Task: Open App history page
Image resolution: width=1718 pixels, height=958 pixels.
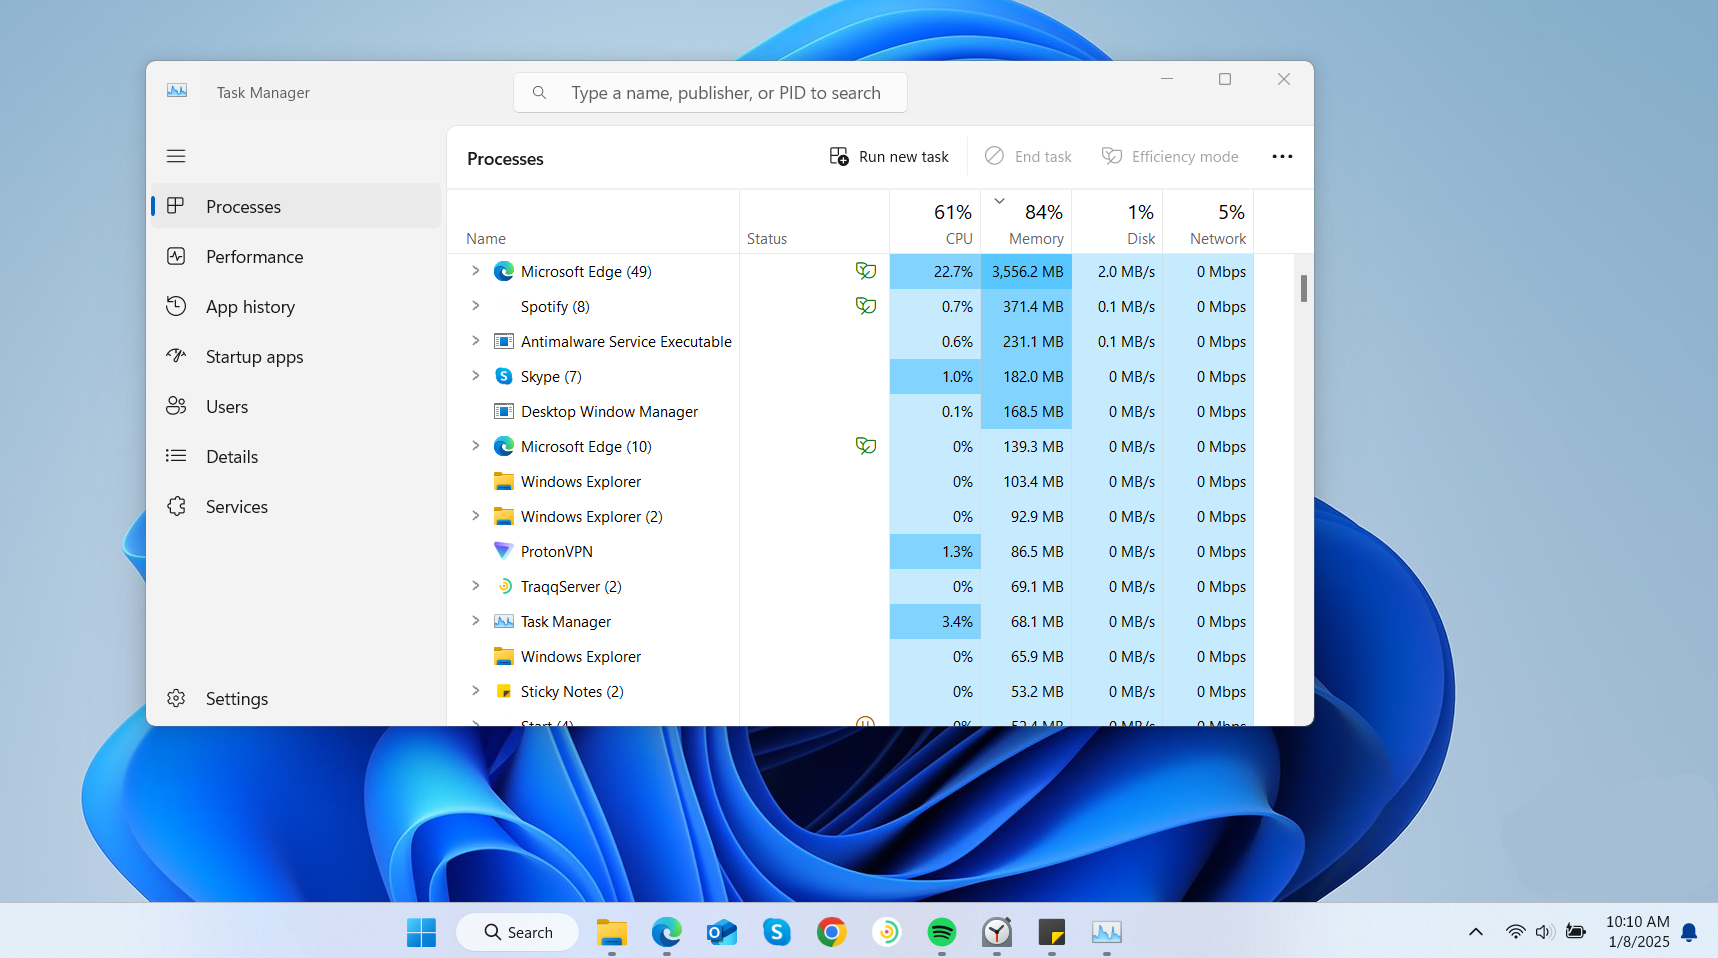Action: tap(296, 306)
